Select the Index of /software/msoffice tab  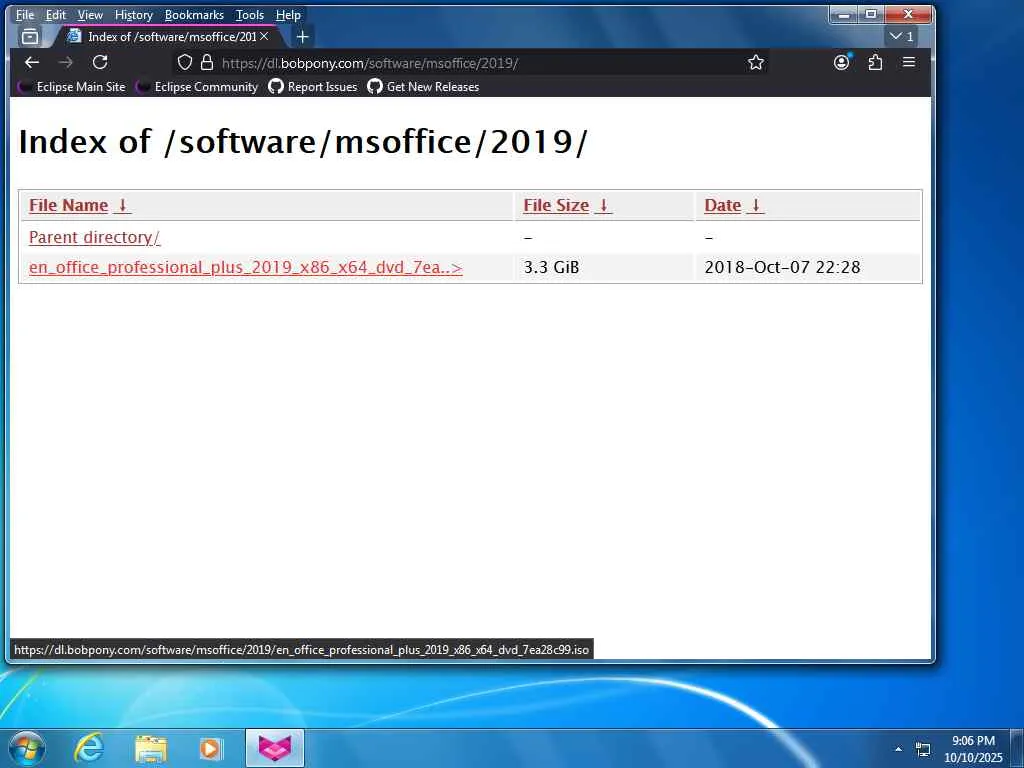[170, 37]
